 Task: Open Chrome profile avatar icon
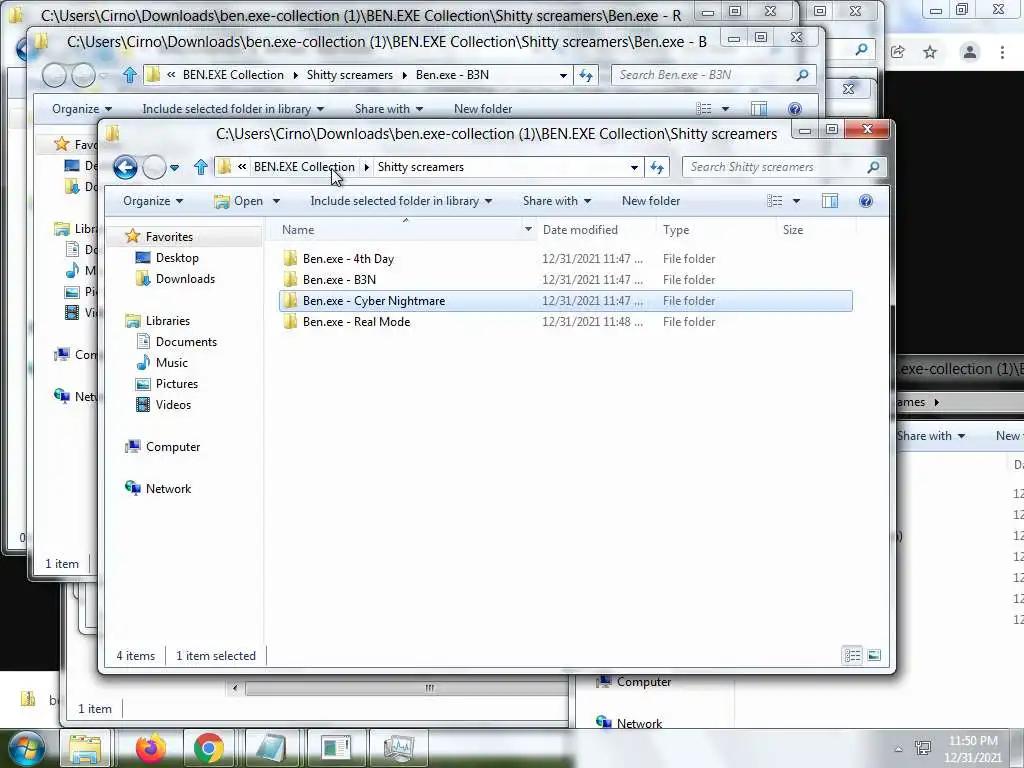coord(970,52)
